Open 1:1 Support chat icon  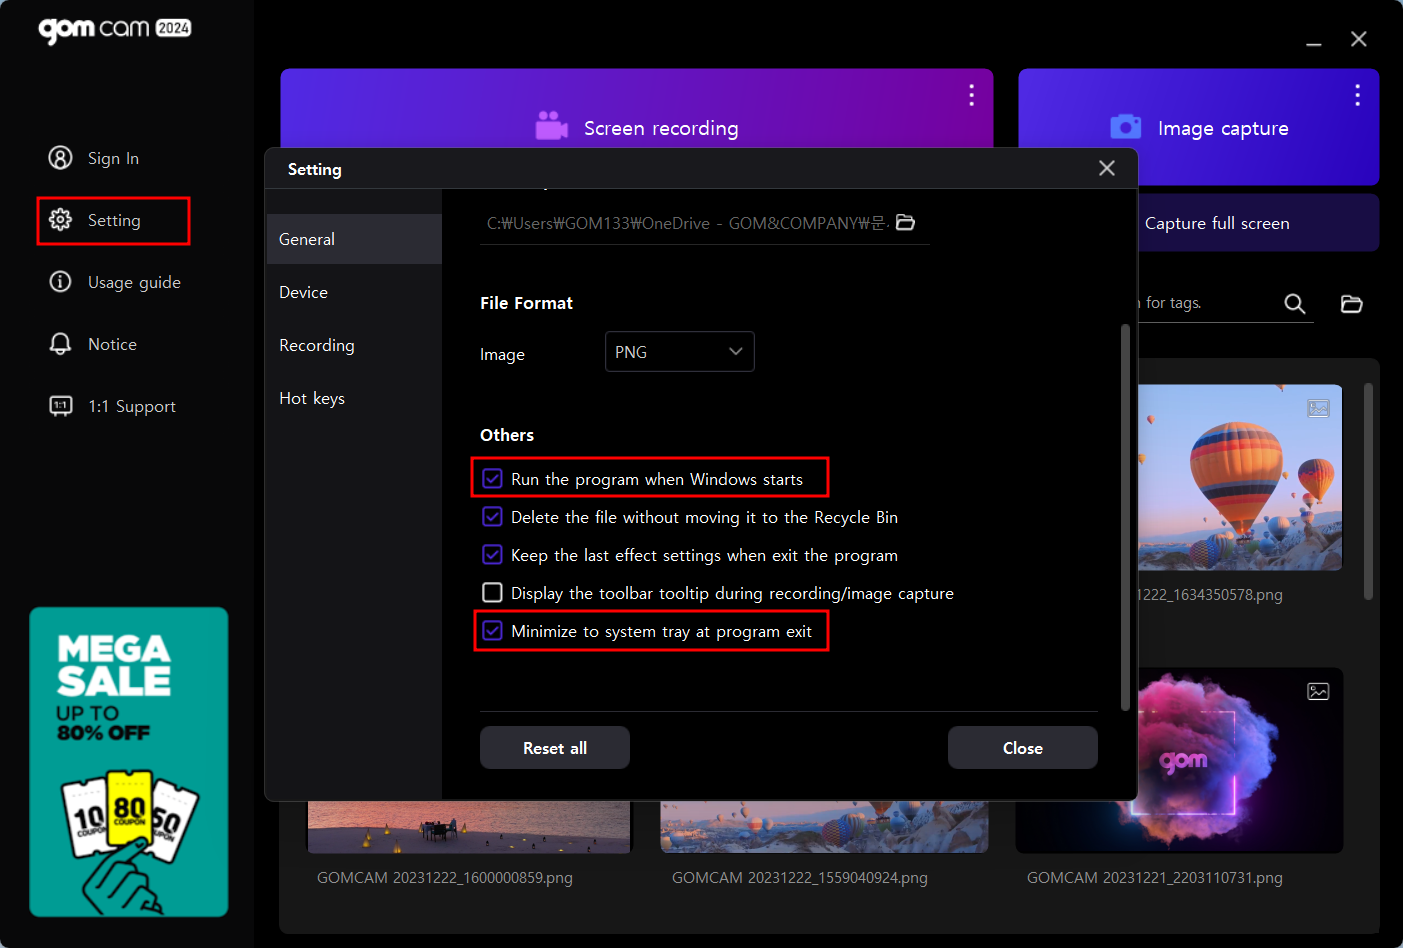(61, 406)
